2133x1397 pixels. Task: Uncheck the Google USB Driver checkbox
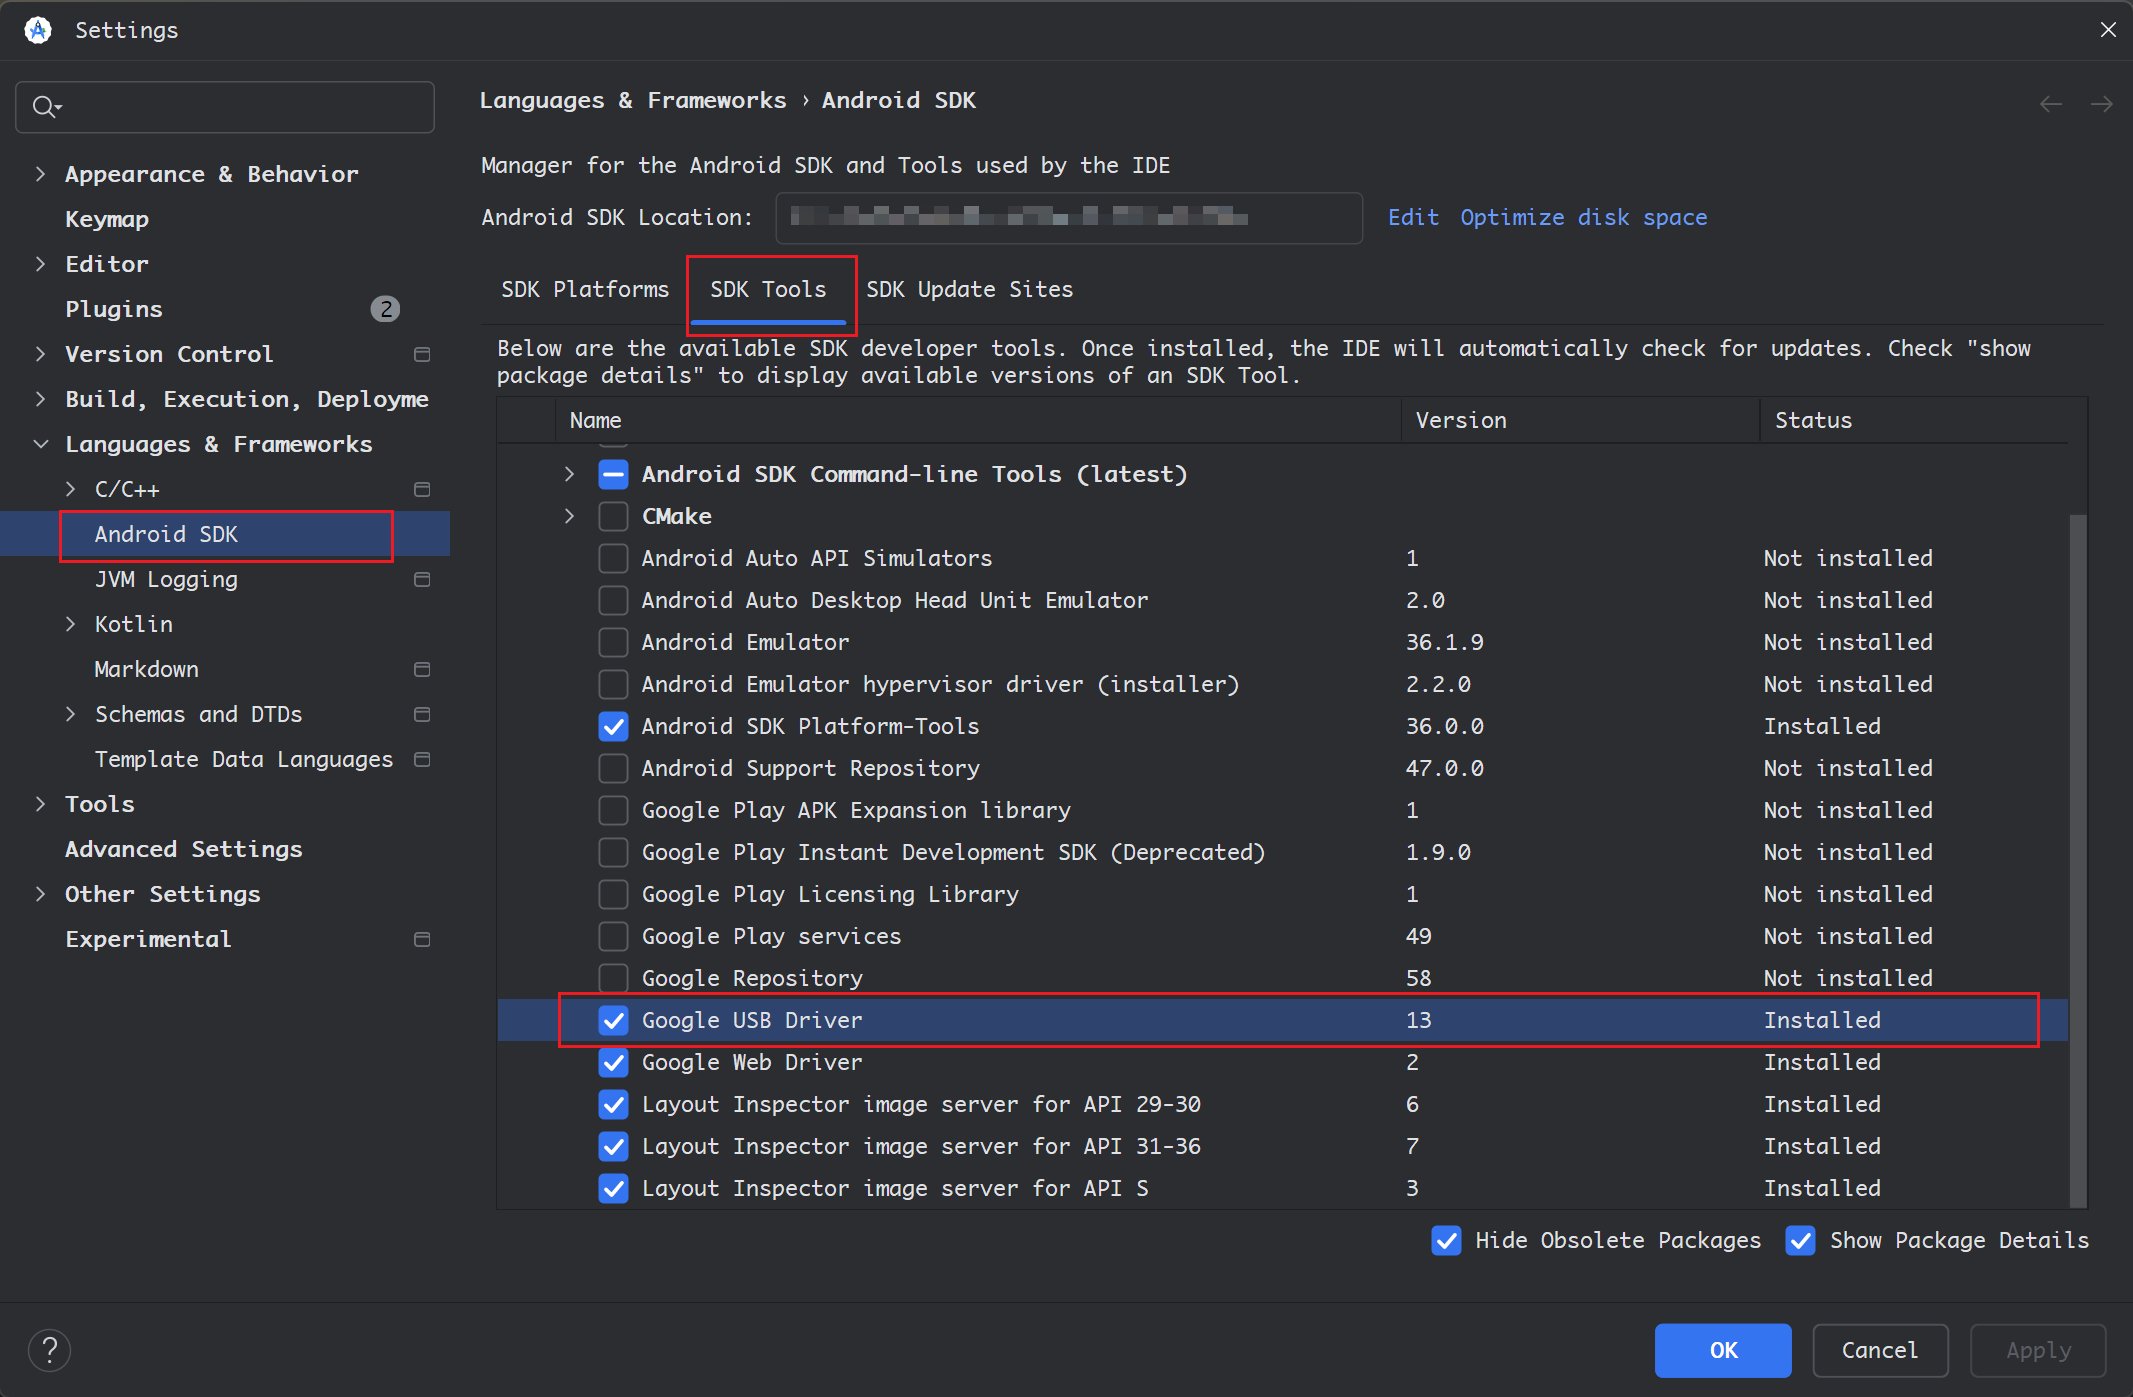coord(613,1020)
